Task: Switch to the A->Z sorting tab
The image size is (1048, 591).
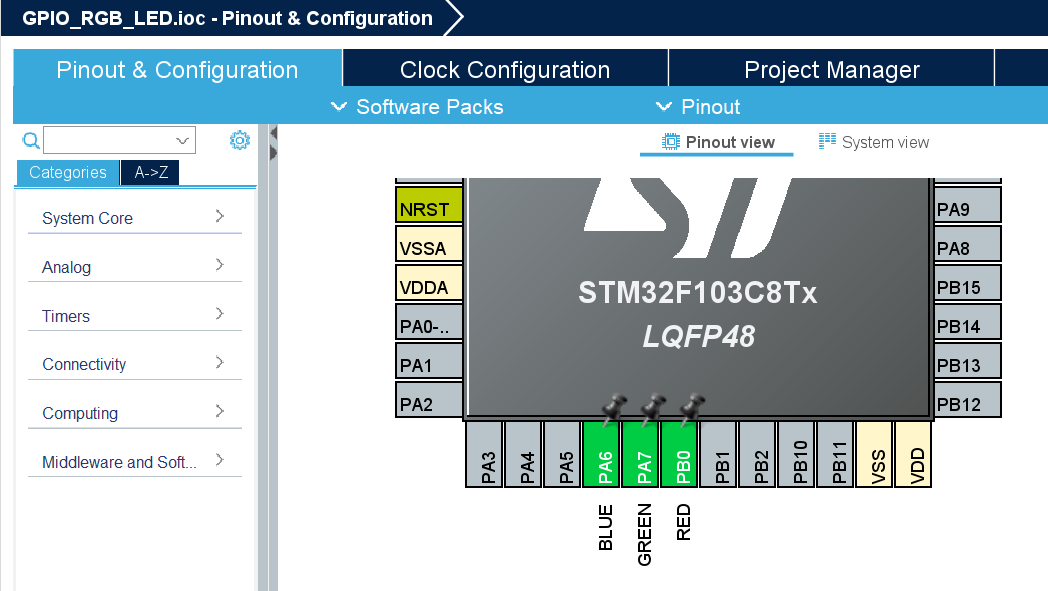Action: click(x=151, y=172)
